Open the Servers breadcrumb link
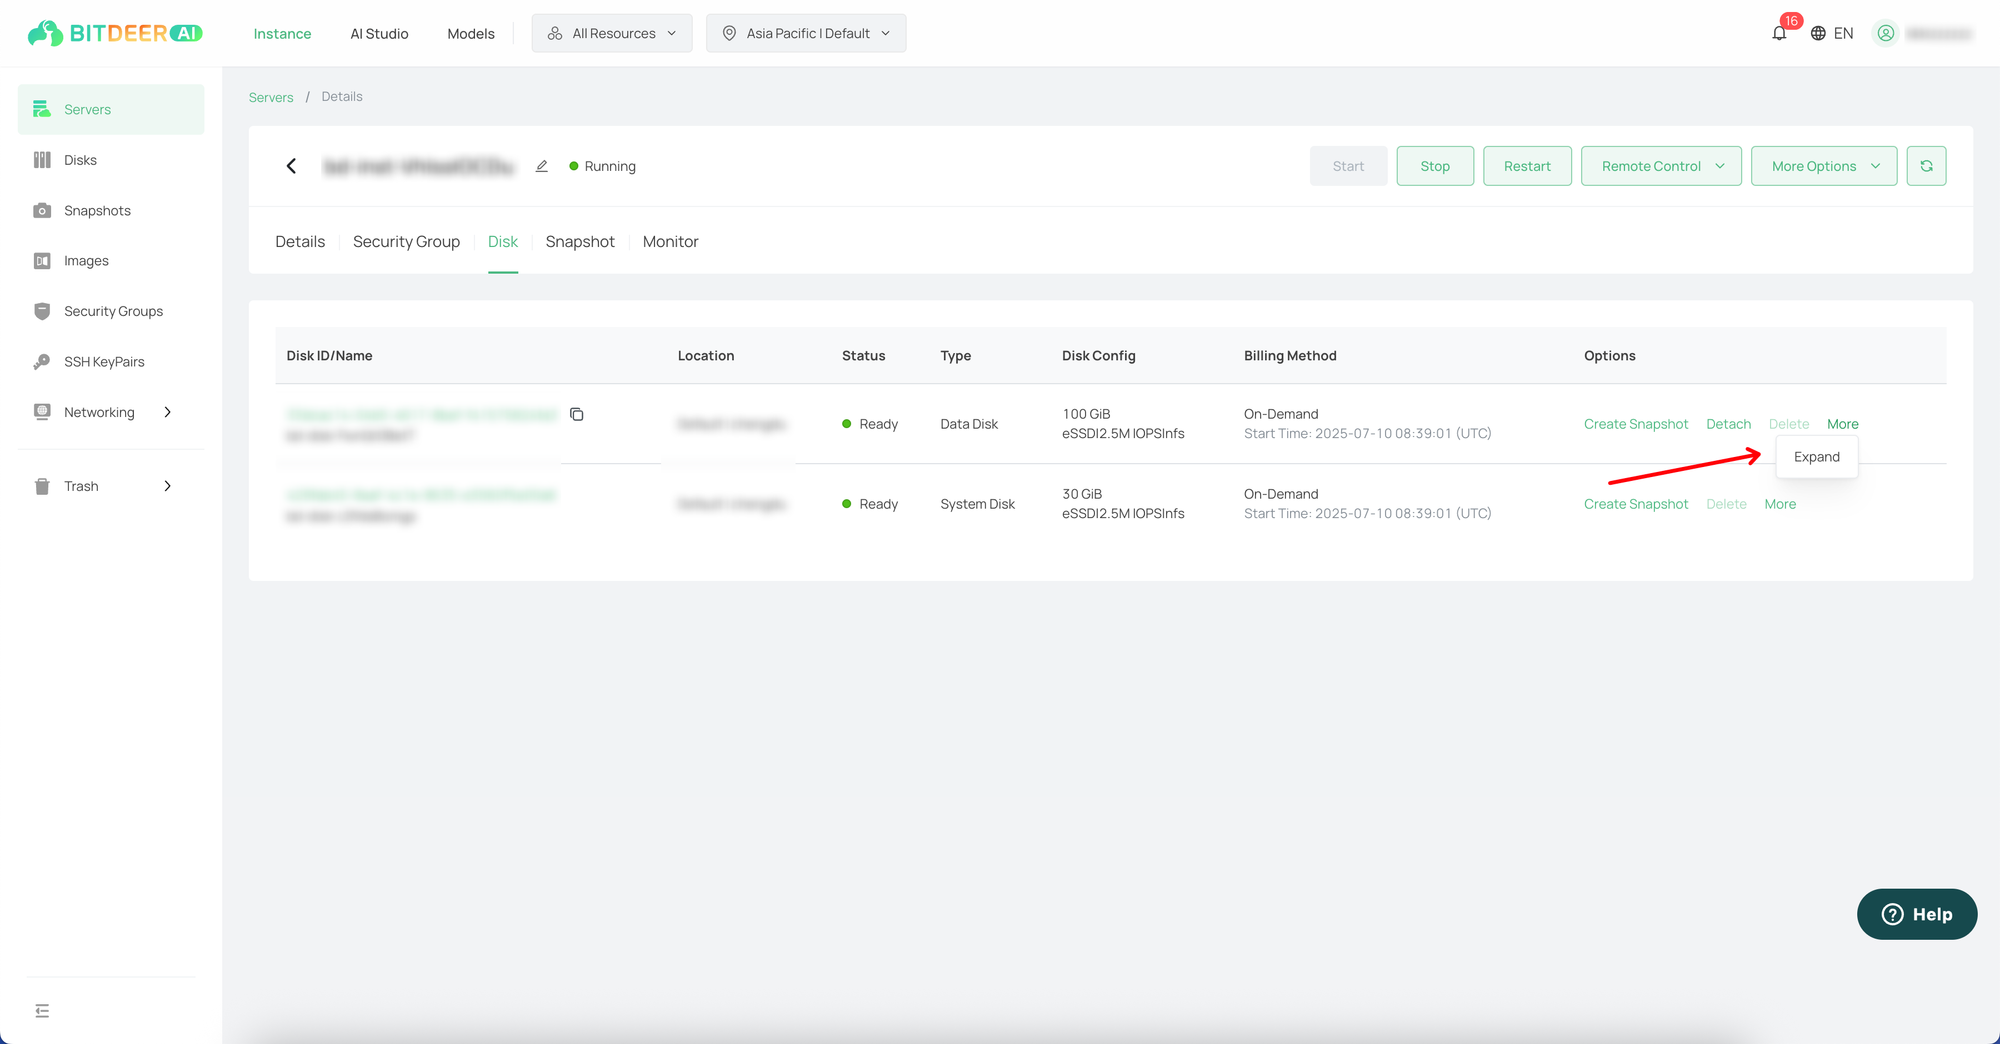This screenshot has width=2000, height=1044. click(271, 97)
